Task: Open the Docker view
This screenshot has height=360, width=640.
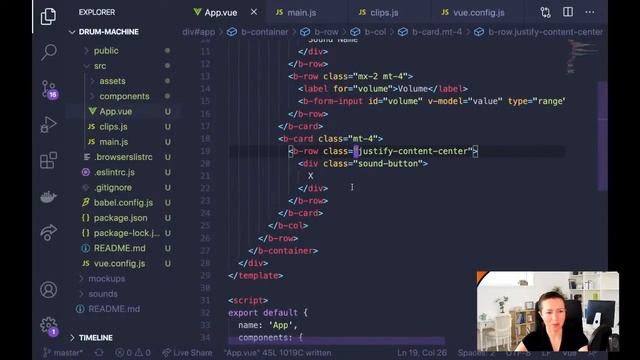Action: pos(49,197)
